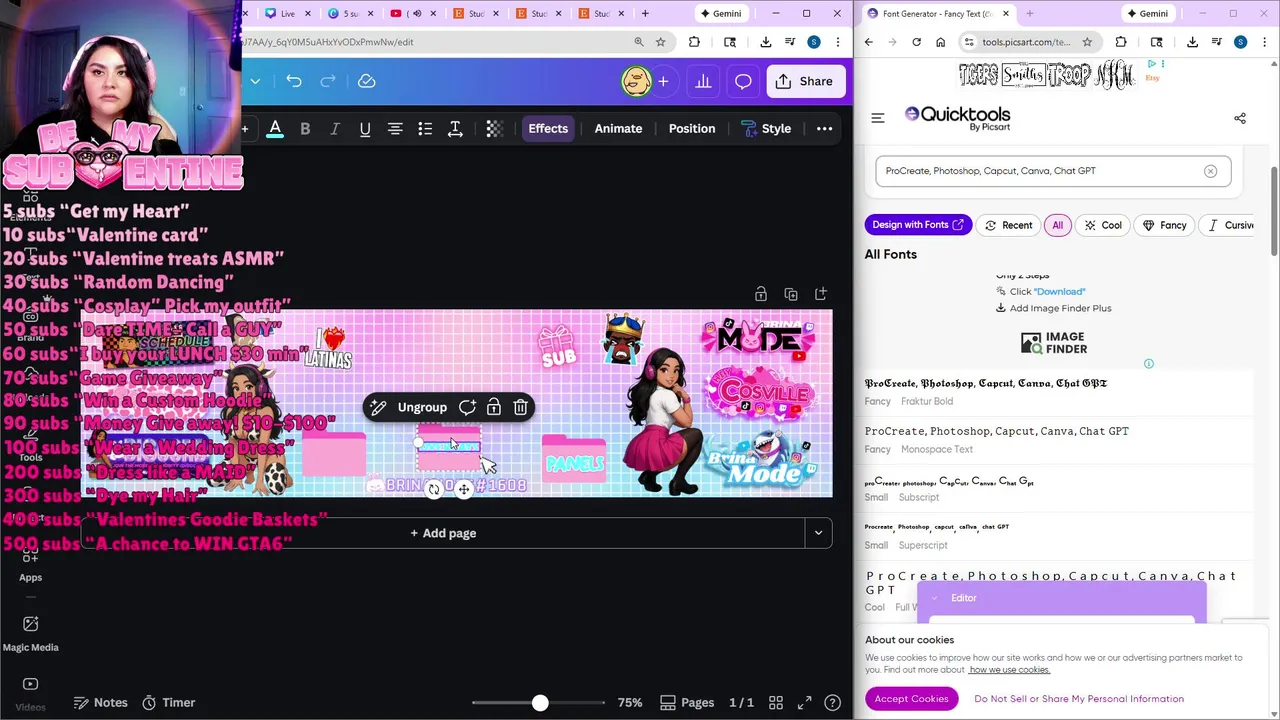Add a new page icon above canvas
The width and height of the screenshot is (1280, 720).
click(x=821, y=294)
